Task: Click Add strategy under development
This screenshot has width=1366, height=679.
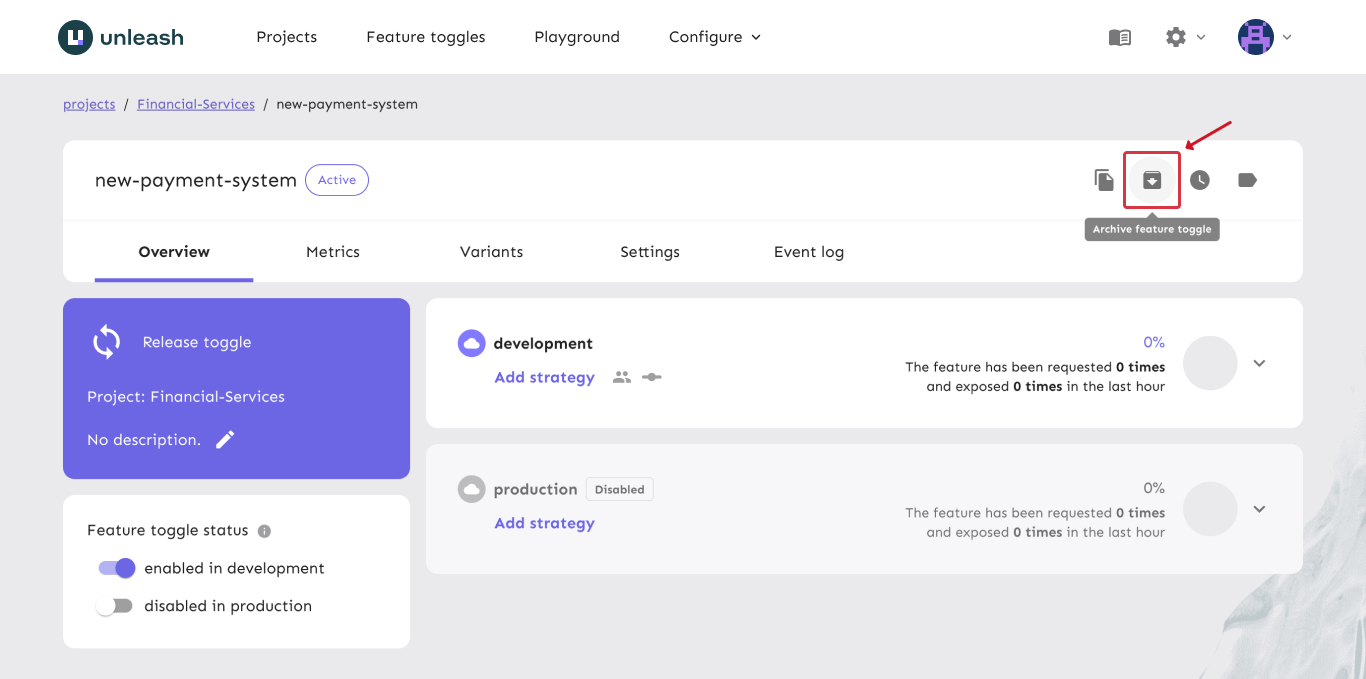Action: [544, 377]
